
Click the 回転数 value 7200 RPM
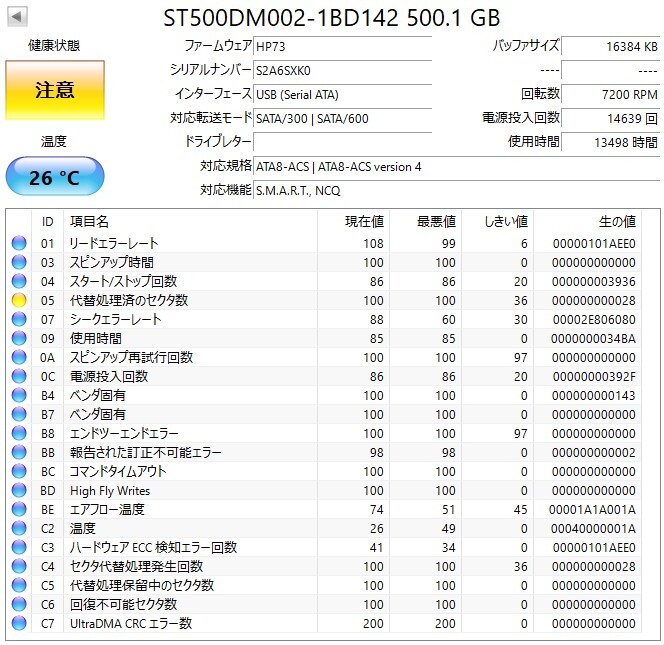(611, 94)
